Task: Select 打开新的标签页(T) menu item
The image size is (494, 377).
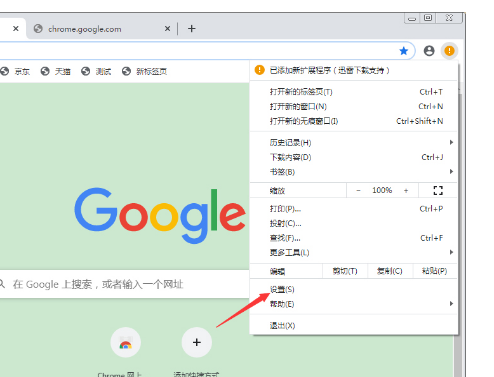Action: tap(354, 92)
